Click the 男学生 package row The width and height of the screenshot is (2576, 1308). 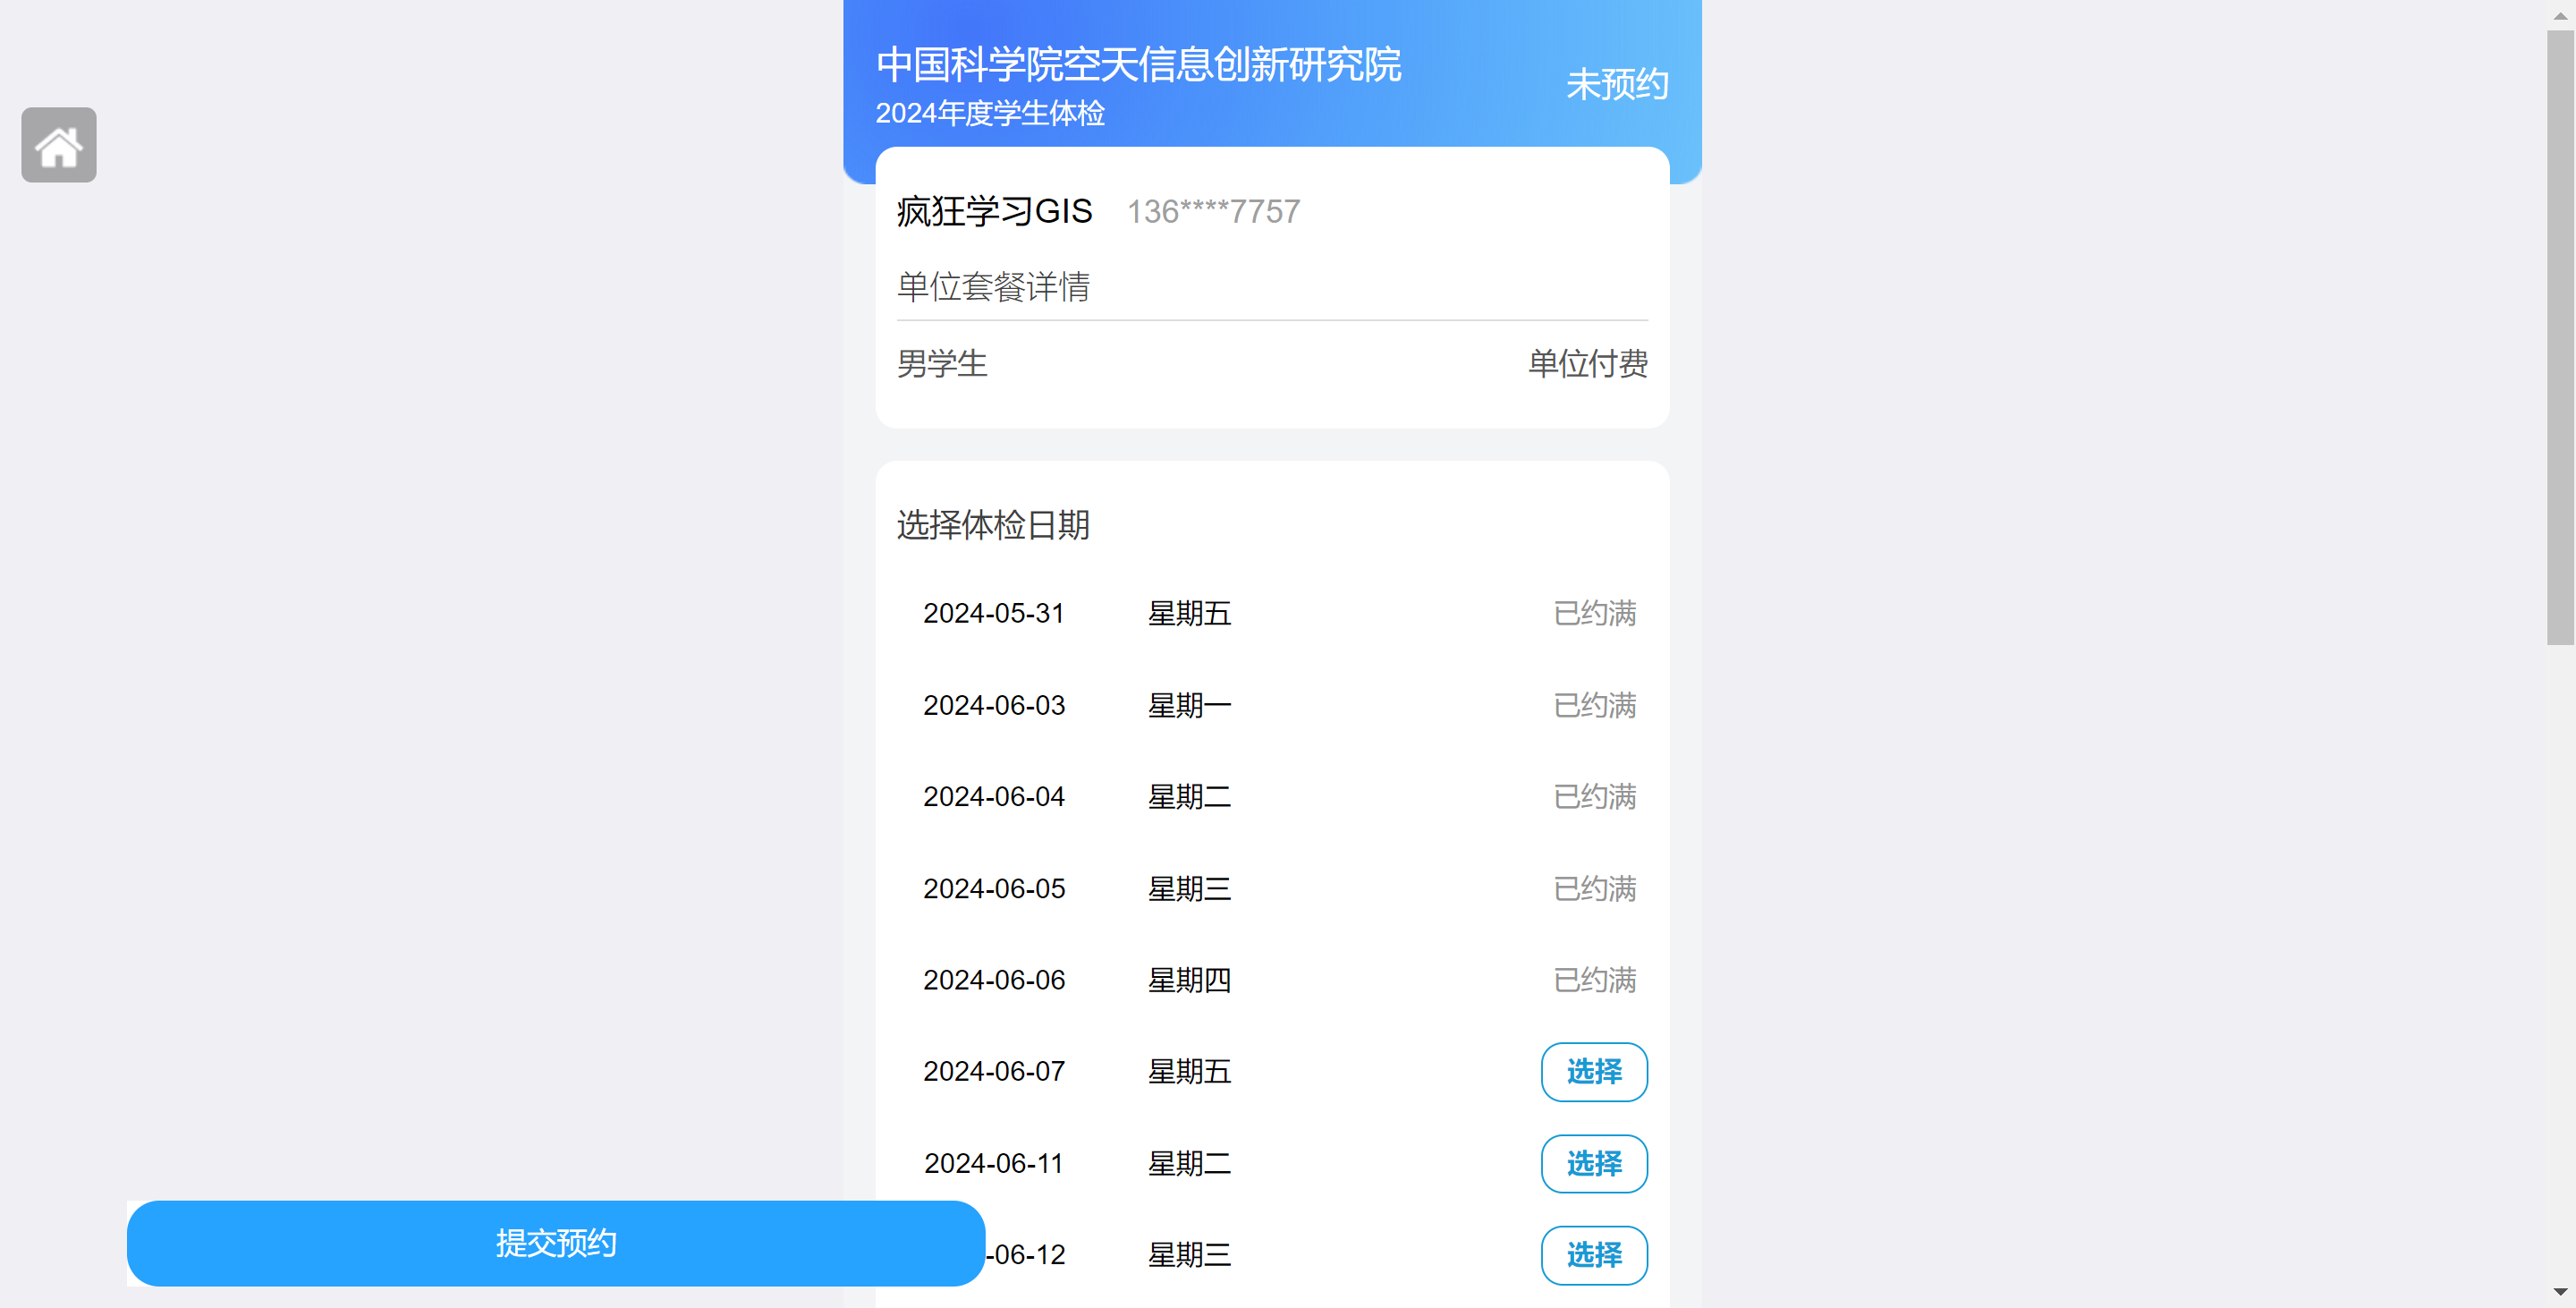pyautogui.click(x=942, y=364)
